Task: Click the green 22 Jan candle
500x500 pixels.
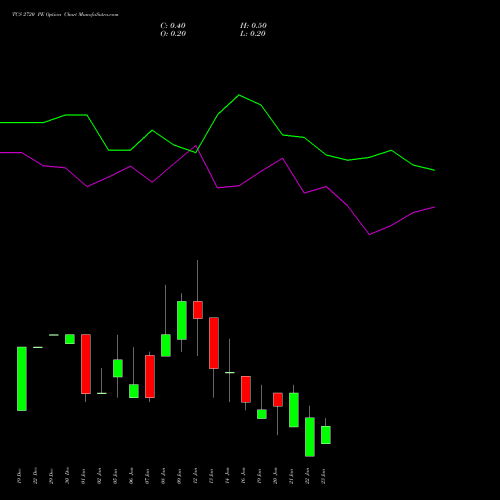Action: (310, 437)
